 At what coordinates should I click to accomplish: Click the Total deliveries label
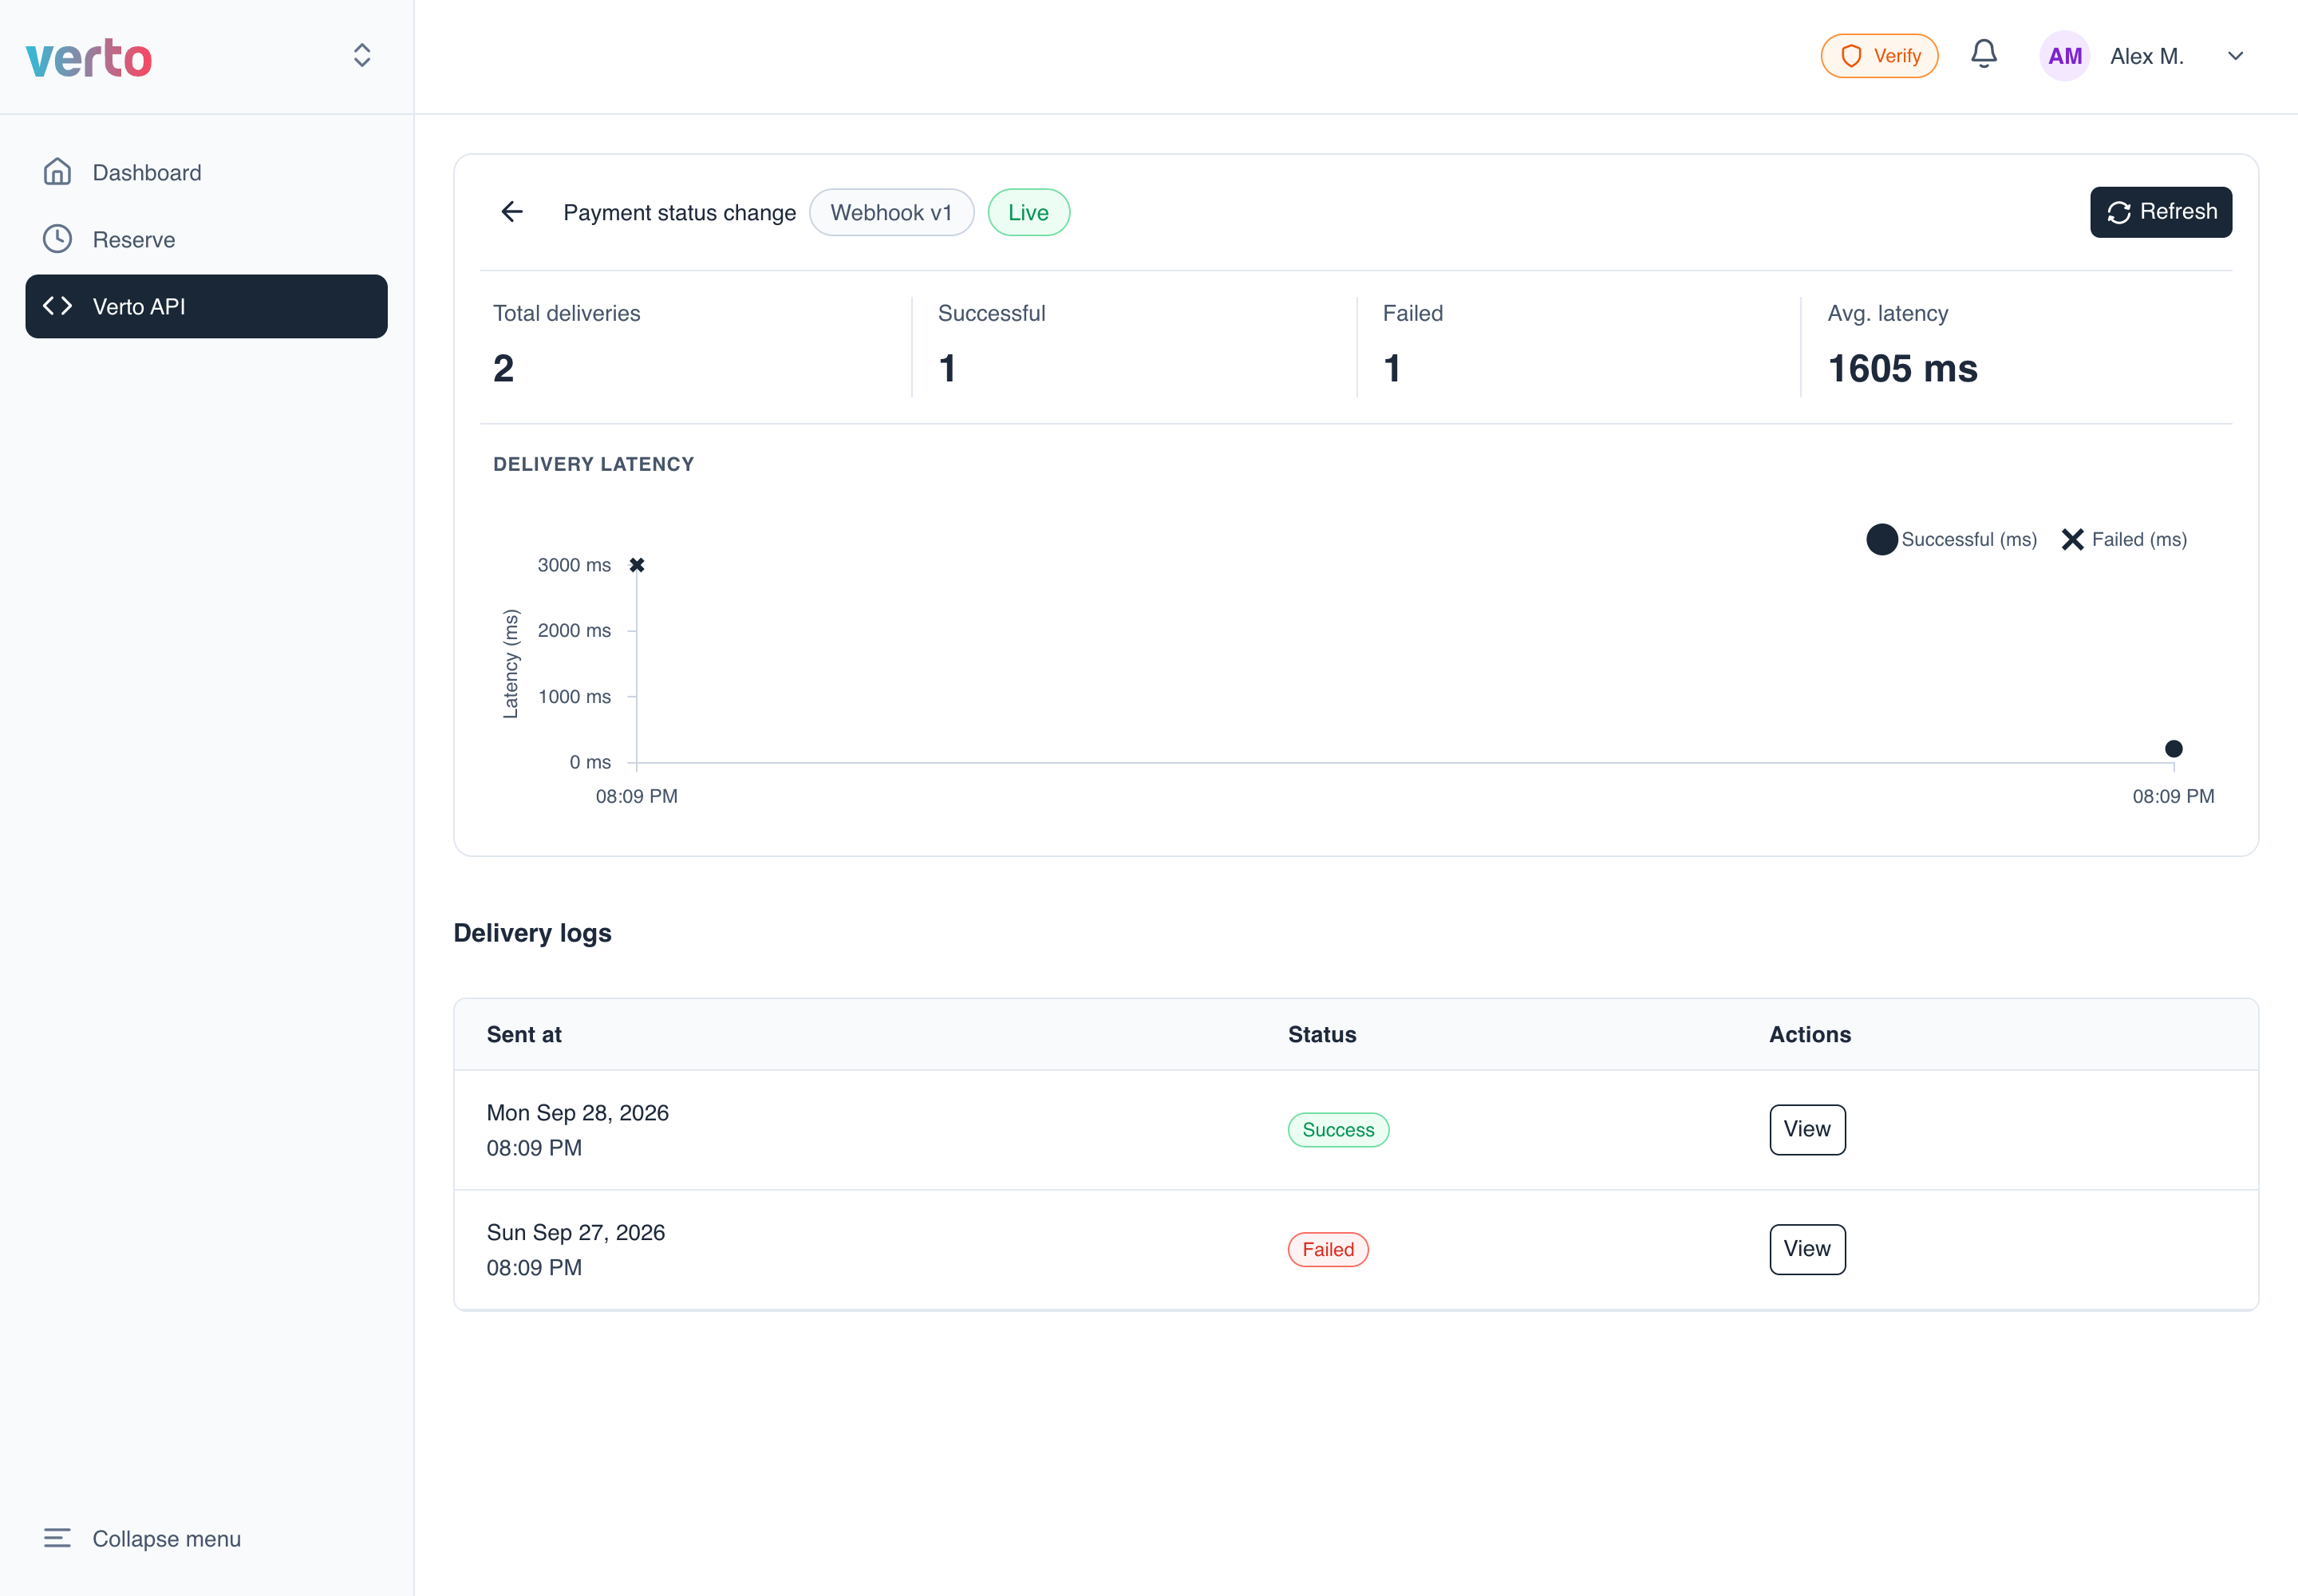(x=566, y=313)
